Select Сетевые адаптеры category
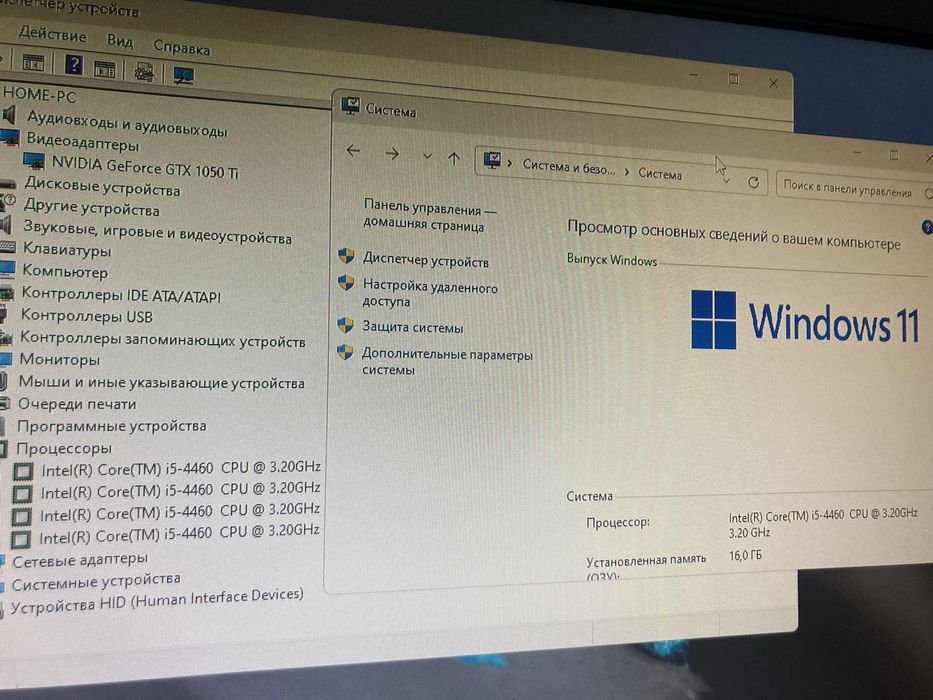Viewport: 933px width, 700px height. (80, 560)
